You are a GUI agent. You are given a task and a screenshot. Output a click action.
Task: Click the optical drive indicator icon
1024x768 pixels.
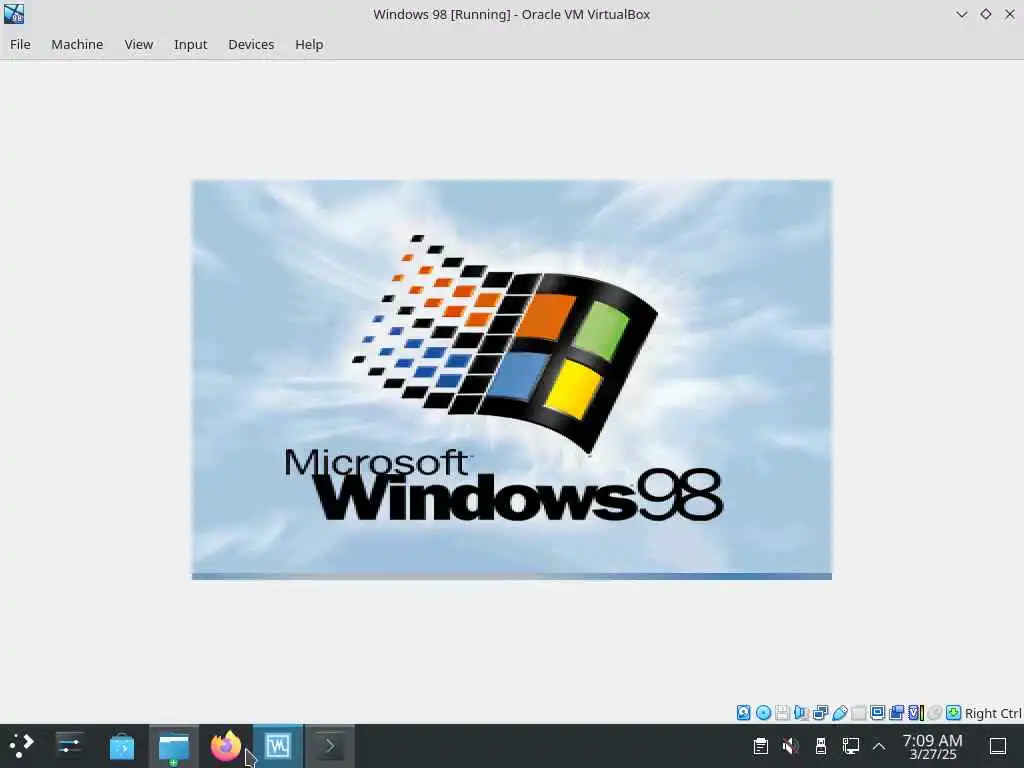[763, 712]
